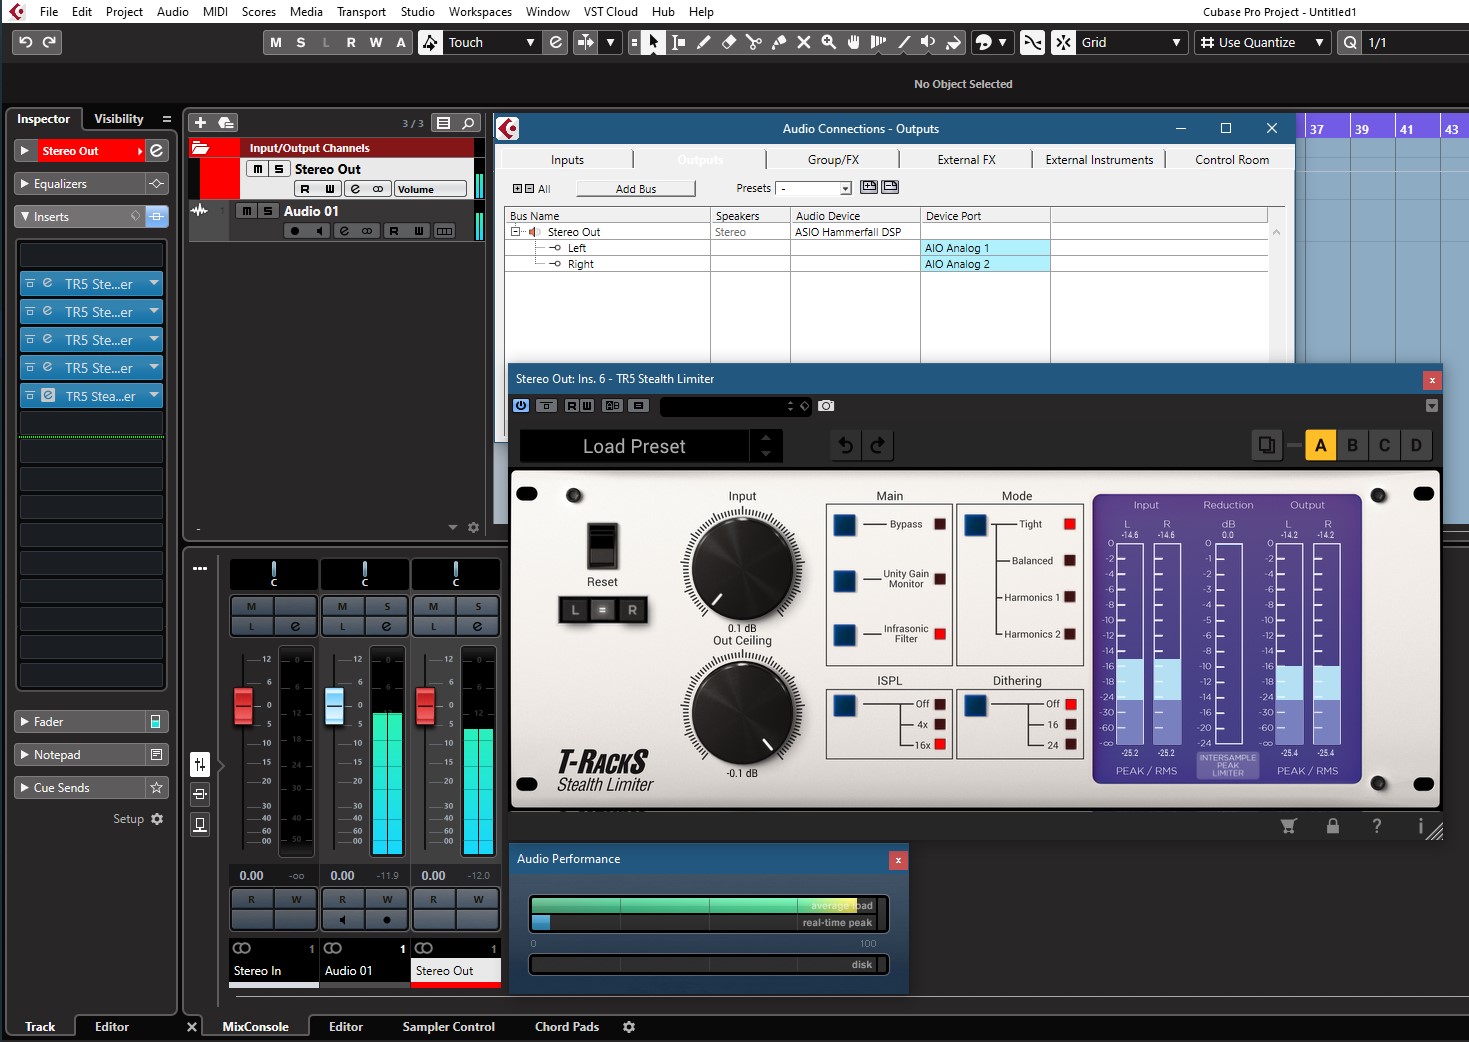This screenshot has width=1469, height=1042.
Task: Open the shopping cart icon in plugin
Action: pyautogui.click(x=1288, y=826)
